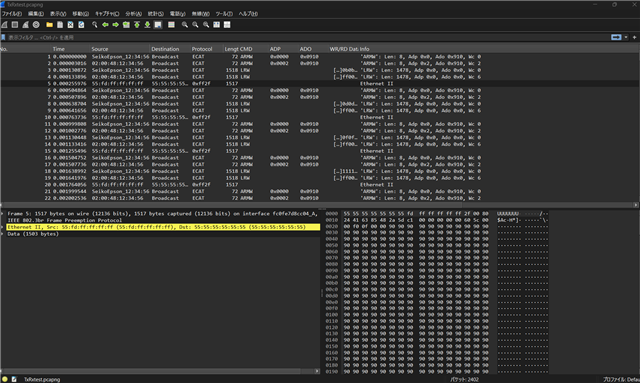Screen dimensions: 640x383
Task: Close this capture file
Action: pyautogui.click(x=71, y=25)
